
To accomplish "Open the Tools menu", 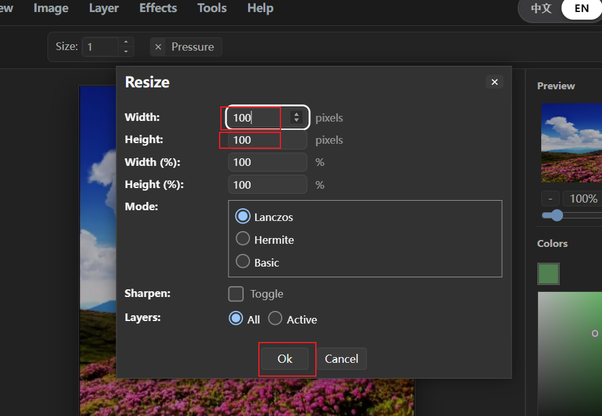I will tap(212, 8).
